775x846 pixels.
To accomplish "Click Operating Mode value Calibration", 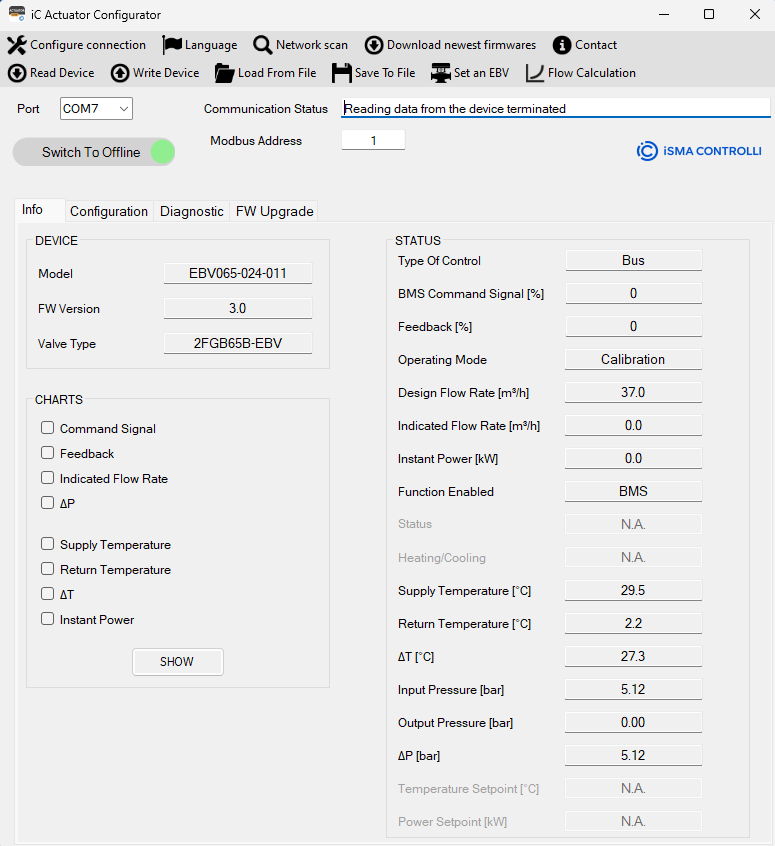I will [x=634, y=359].
